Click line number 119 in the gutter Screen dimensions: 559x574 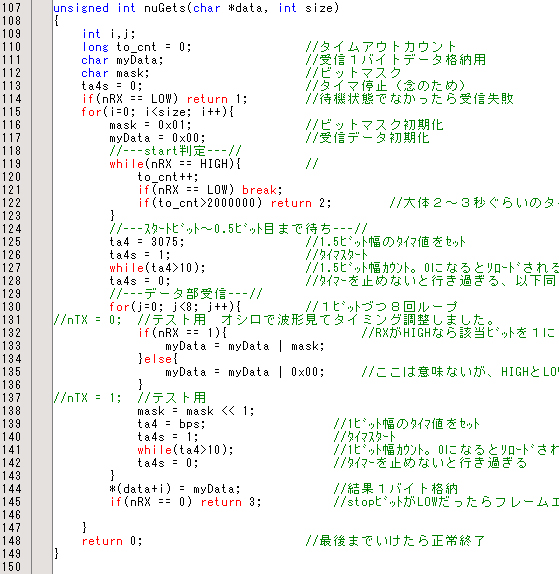pos(11,164)
